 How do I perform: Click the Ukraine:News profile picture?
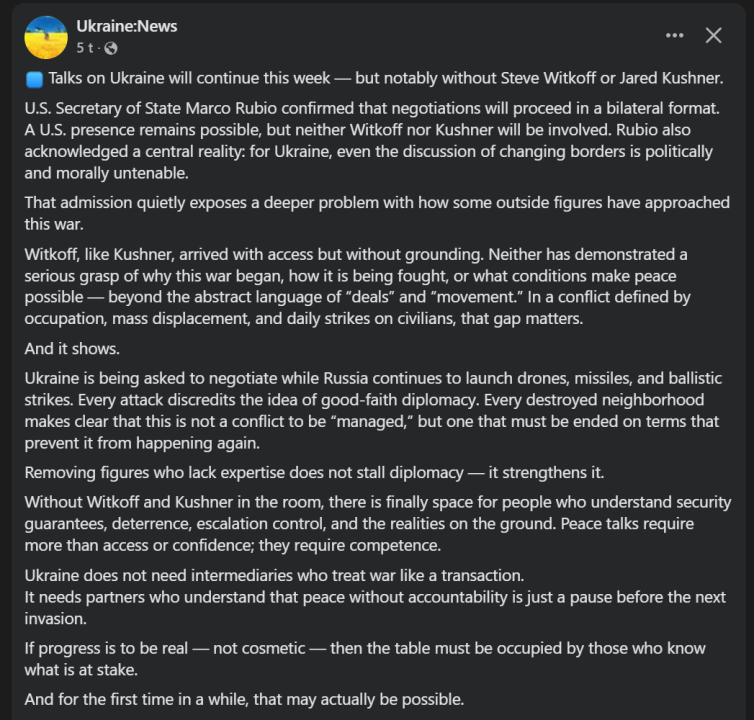46,36
